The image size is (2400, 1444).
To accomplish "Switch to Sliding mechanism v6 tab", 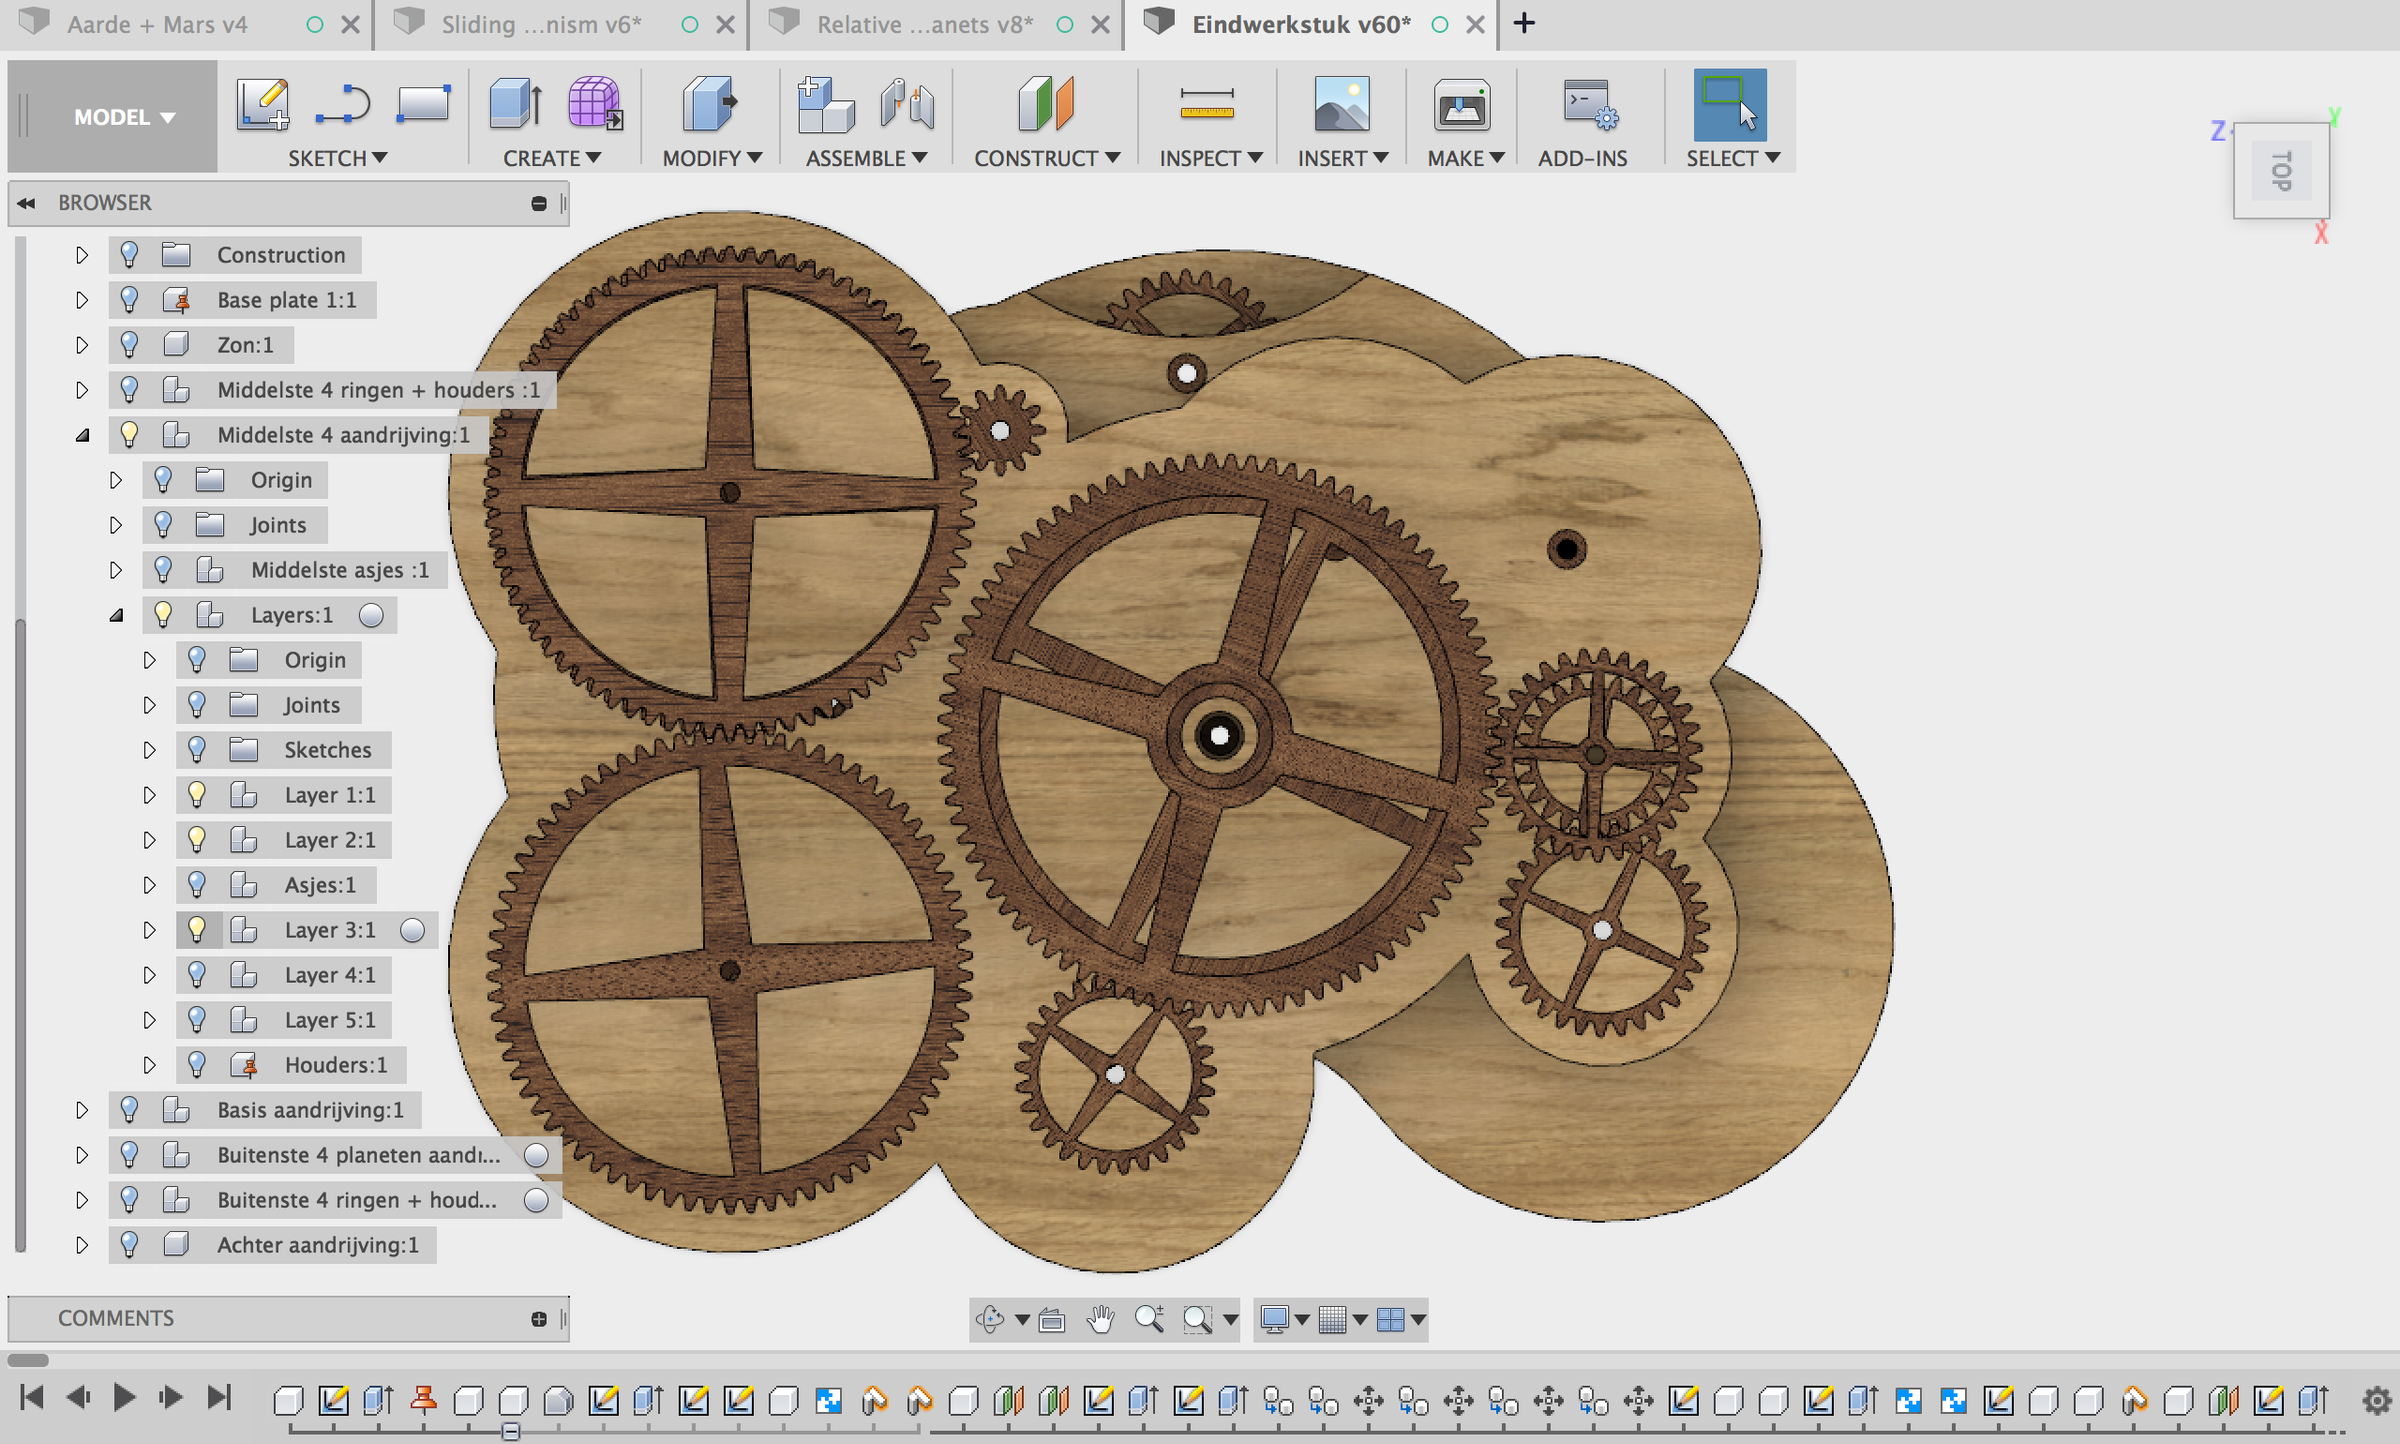I will (x=541, y=25).
